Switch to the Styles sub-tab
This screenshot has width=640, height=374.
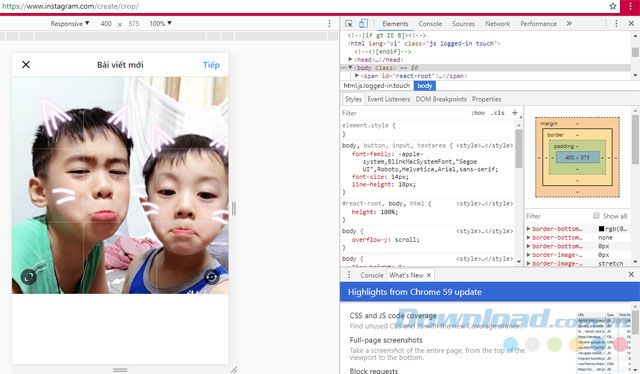click(x=353, y=99)
